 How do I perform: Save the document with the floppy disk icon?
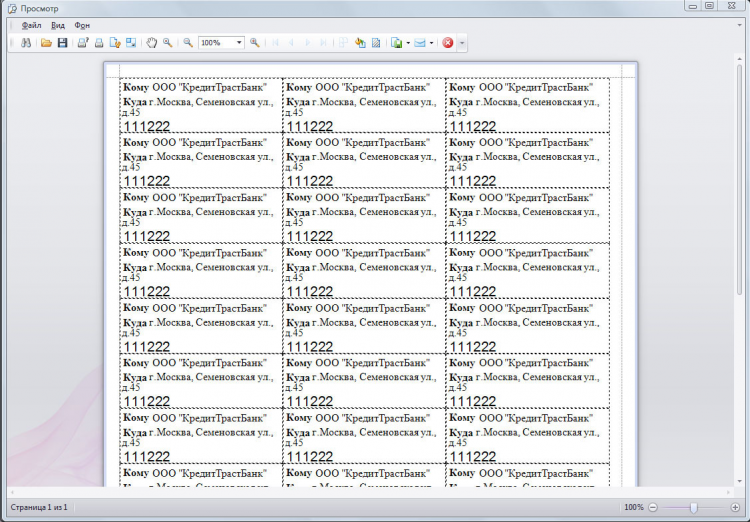coord(62,43)
